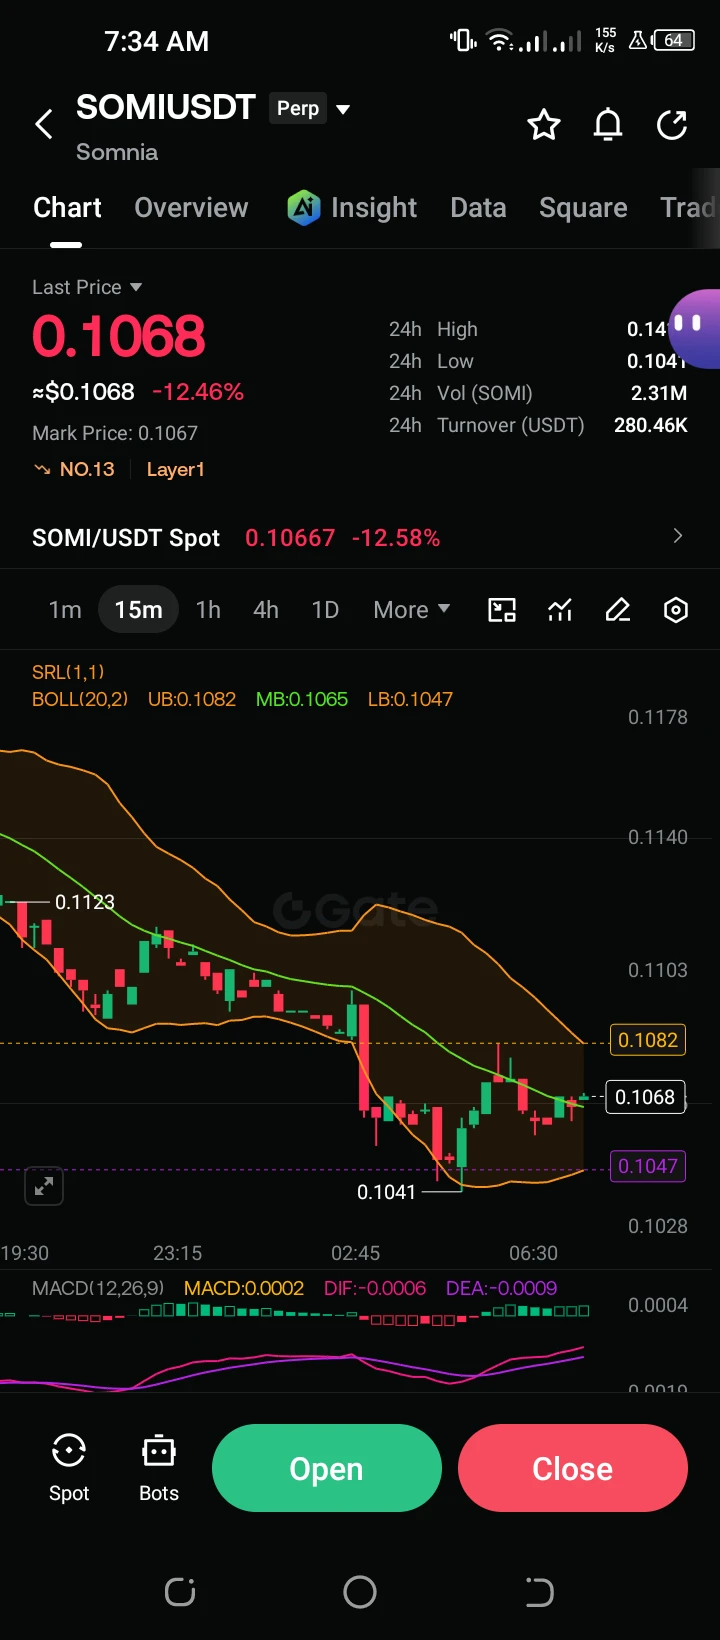Screen dimensions: 720x1640
Task: Tap the battery indicator in status bar
Action: [674, 41]
